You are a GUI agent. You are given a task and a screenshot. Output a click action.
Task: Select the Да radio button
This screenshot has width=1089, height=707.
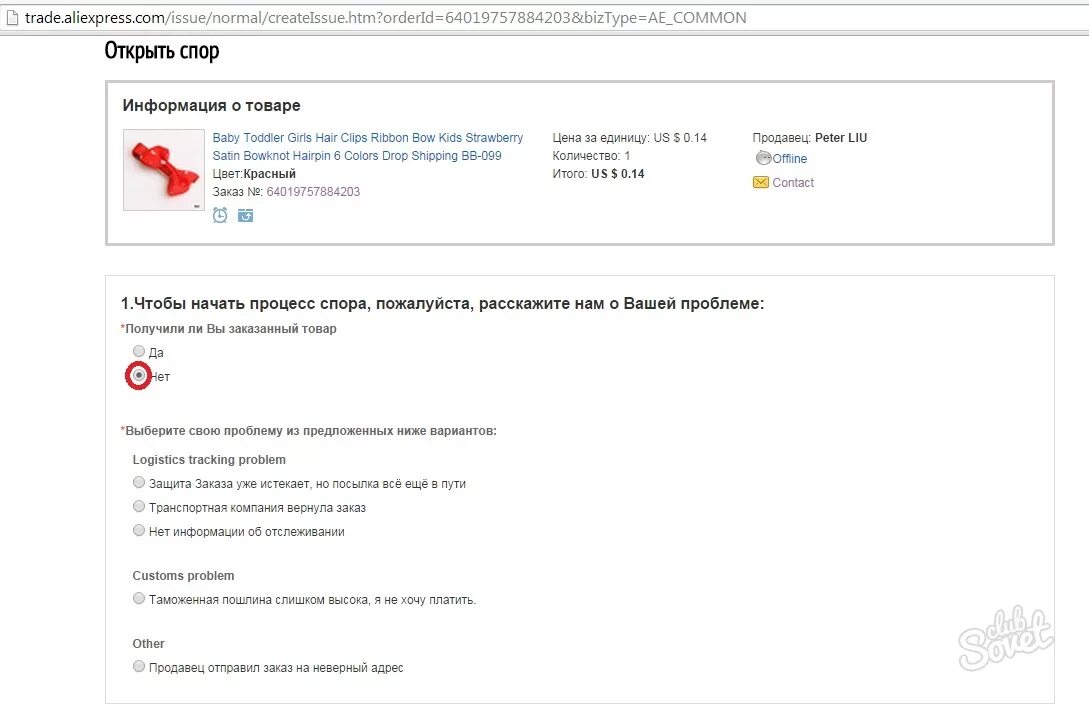(x=139, y=351)
